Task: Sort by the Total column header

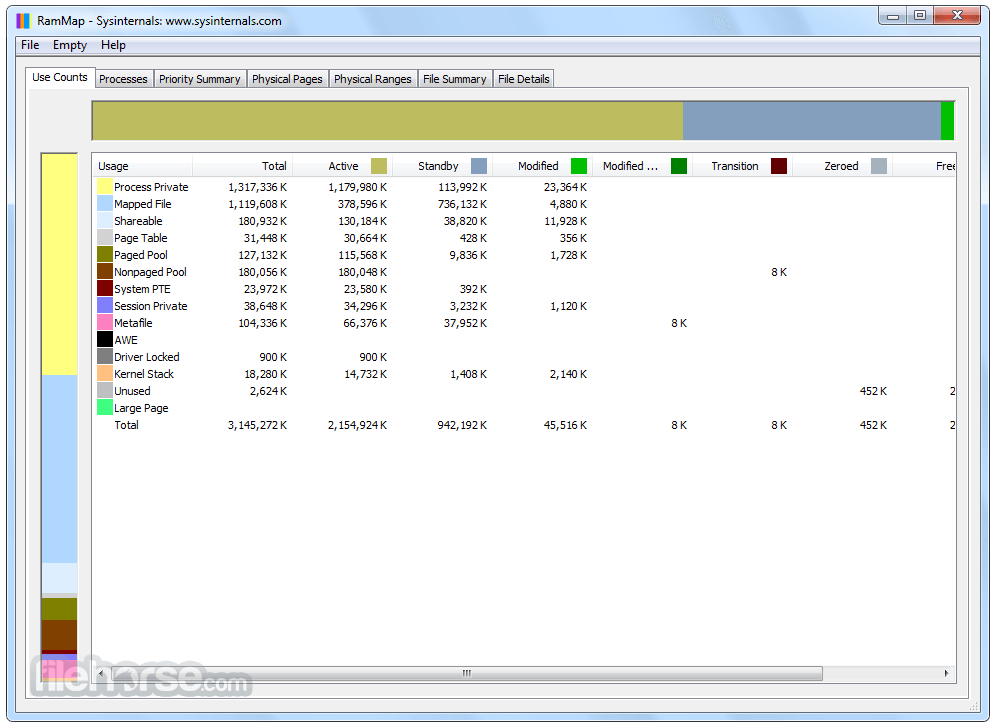Action: coord(242,166)
